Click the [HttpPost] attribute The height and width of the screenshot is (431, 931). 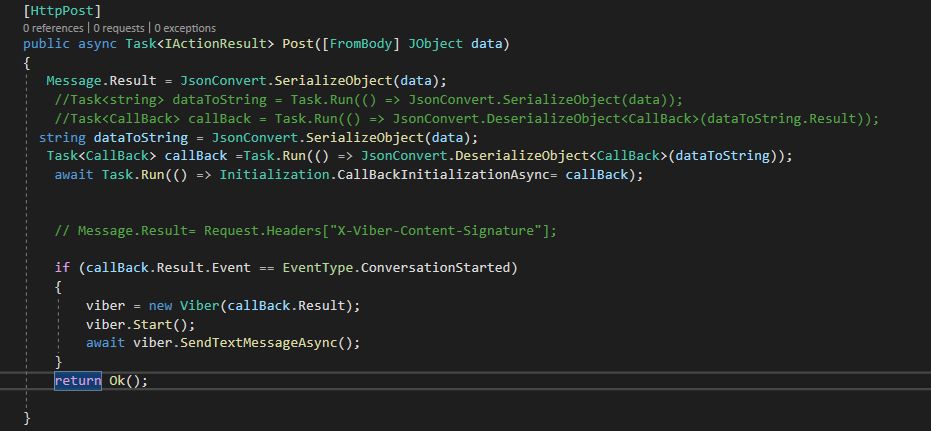pyautogui.click(x=62, y=10)
